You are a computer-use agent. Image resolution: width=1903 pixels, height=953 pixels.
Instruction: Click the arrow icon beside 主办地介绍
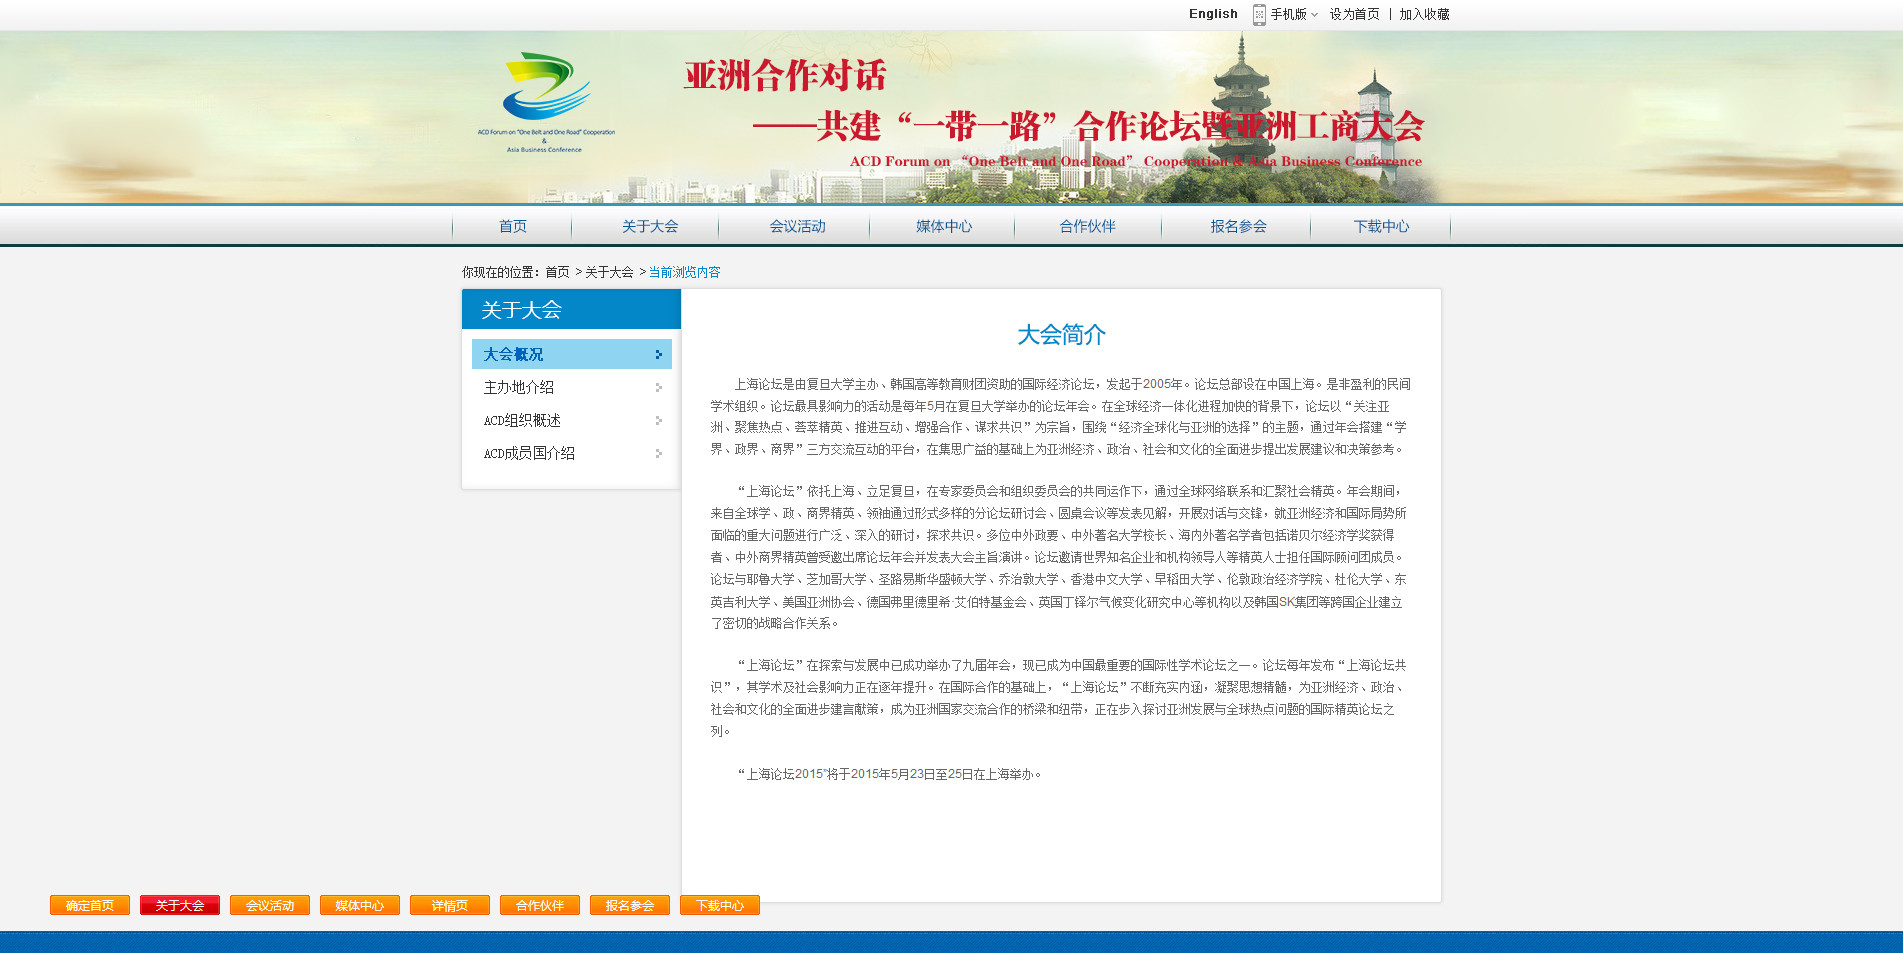pos(658,387)
